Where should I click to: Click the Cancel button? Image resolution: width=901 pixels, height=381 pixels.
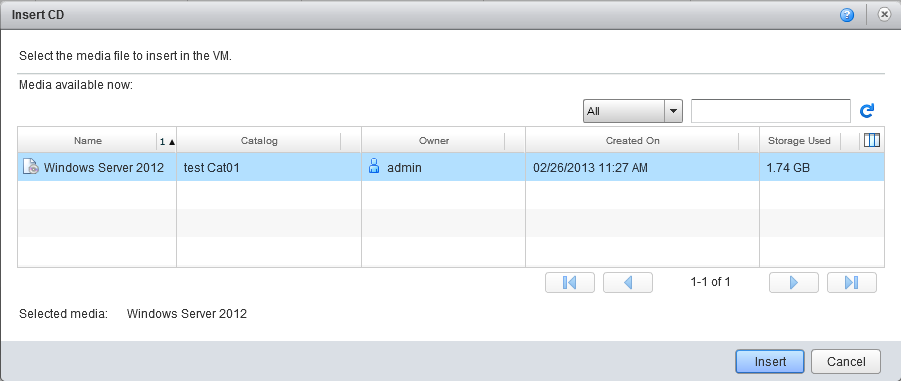pyautogui.click(x=846, y=362)
